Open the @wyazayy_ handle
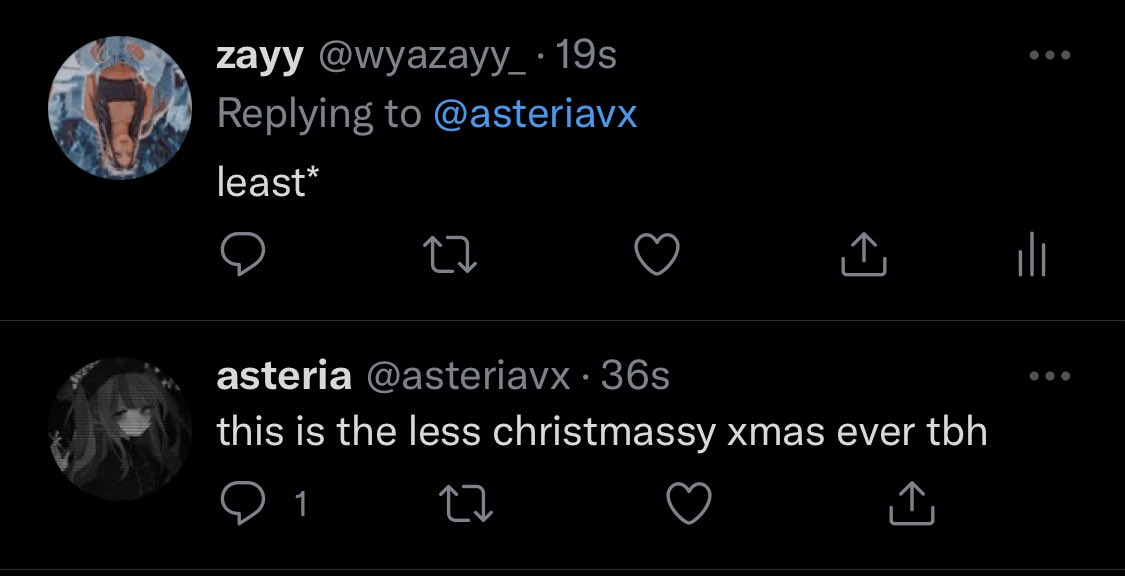1125x576 pixels. pos(420,56)
